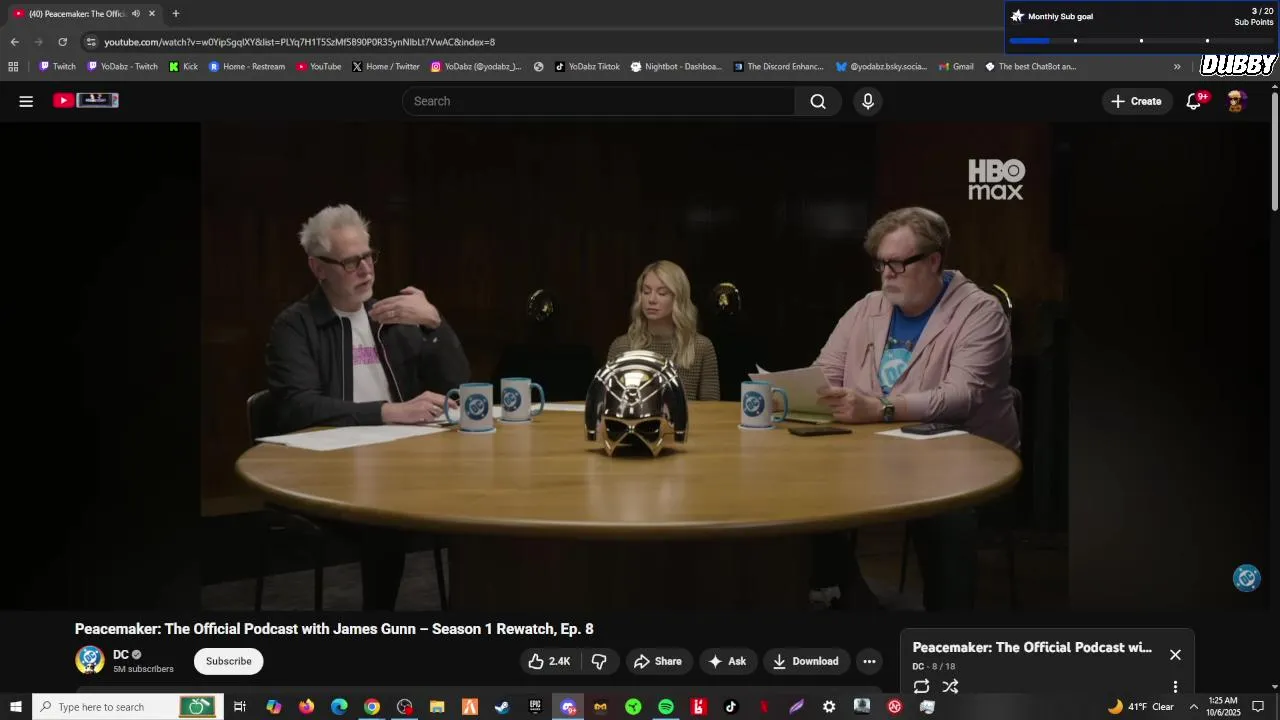Open the YouTube bookmark
The image size is (1280, 720).
[319, 67]
